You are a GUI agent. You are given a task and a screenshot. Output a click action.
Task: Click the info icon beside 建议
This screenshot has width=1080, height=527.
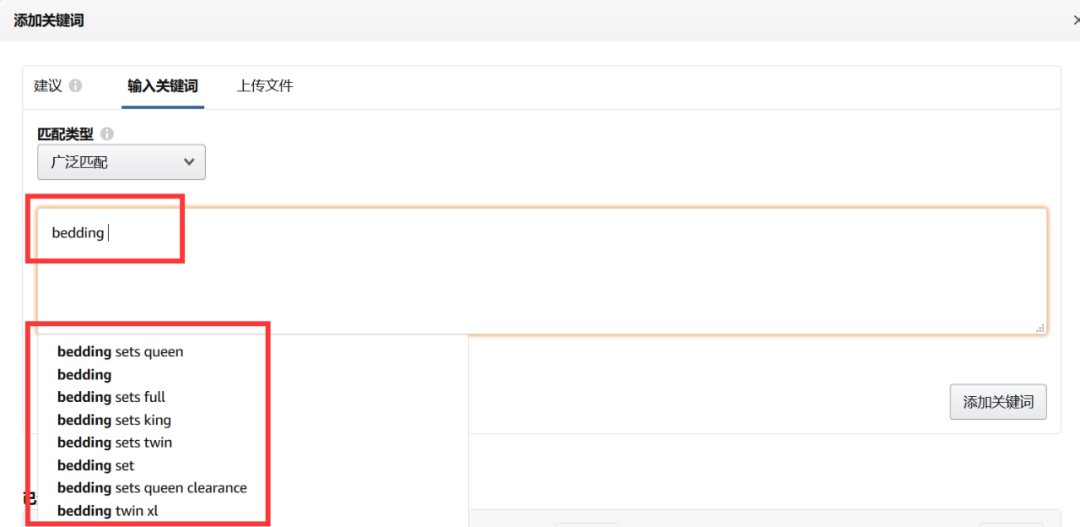[x=76, y=86]
